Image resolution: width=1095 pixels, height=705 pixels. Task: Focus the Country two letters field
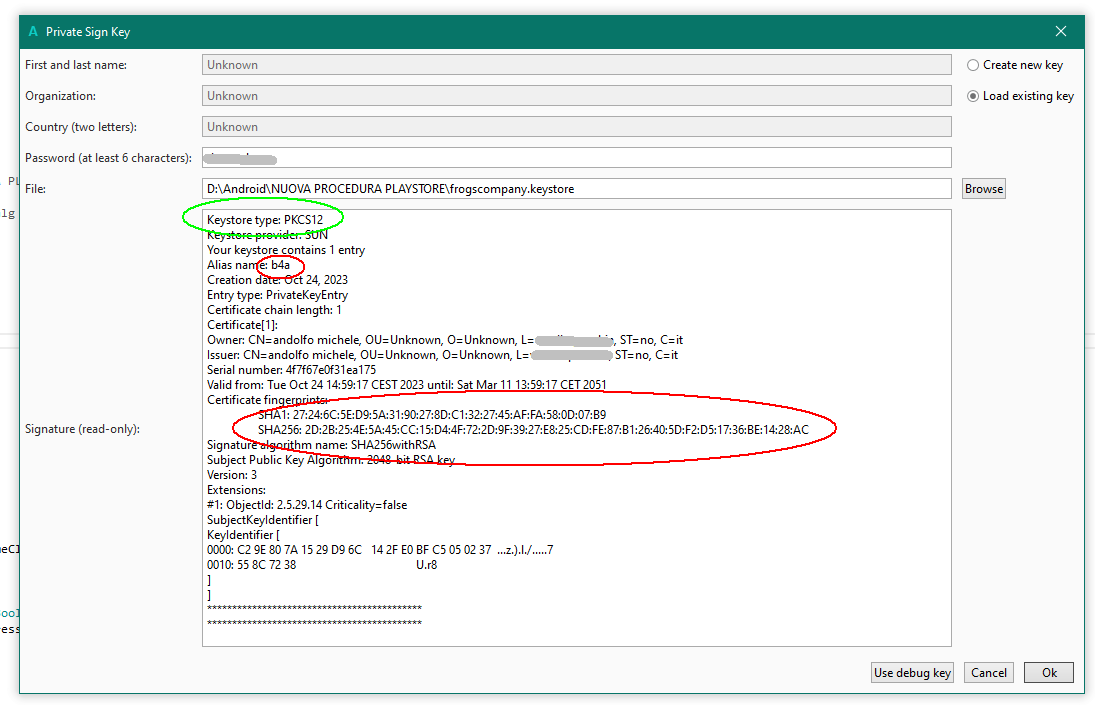(x=577, y=126)
